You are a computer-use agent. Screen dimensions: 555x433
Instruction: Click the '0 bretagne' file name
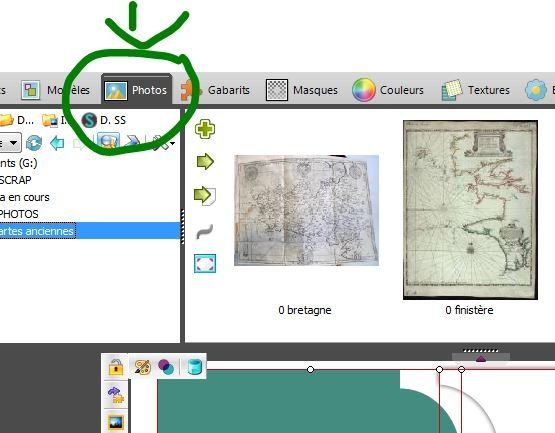tap(305, 310)
